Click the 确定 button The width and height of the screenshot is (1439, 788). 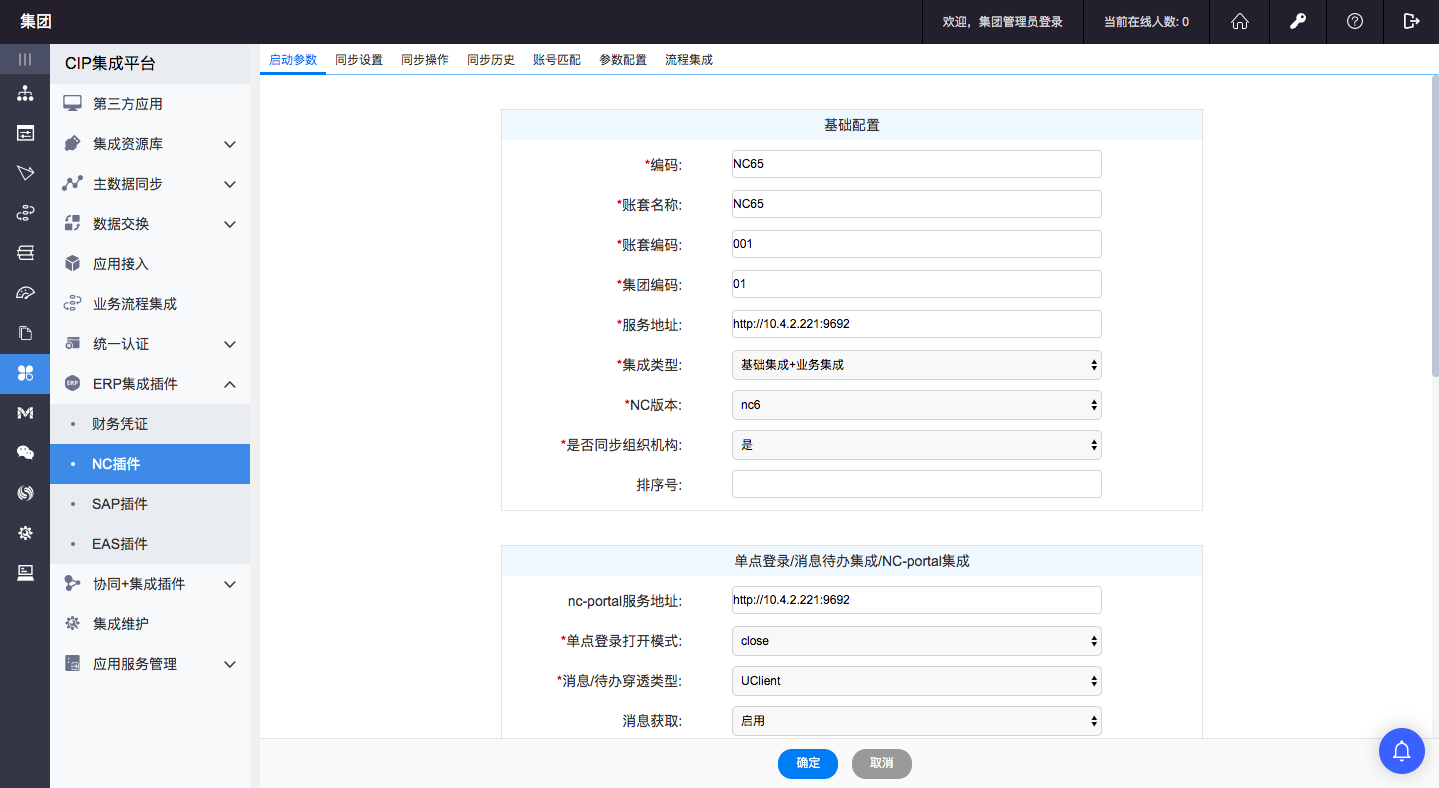click(x=808, y=764)
